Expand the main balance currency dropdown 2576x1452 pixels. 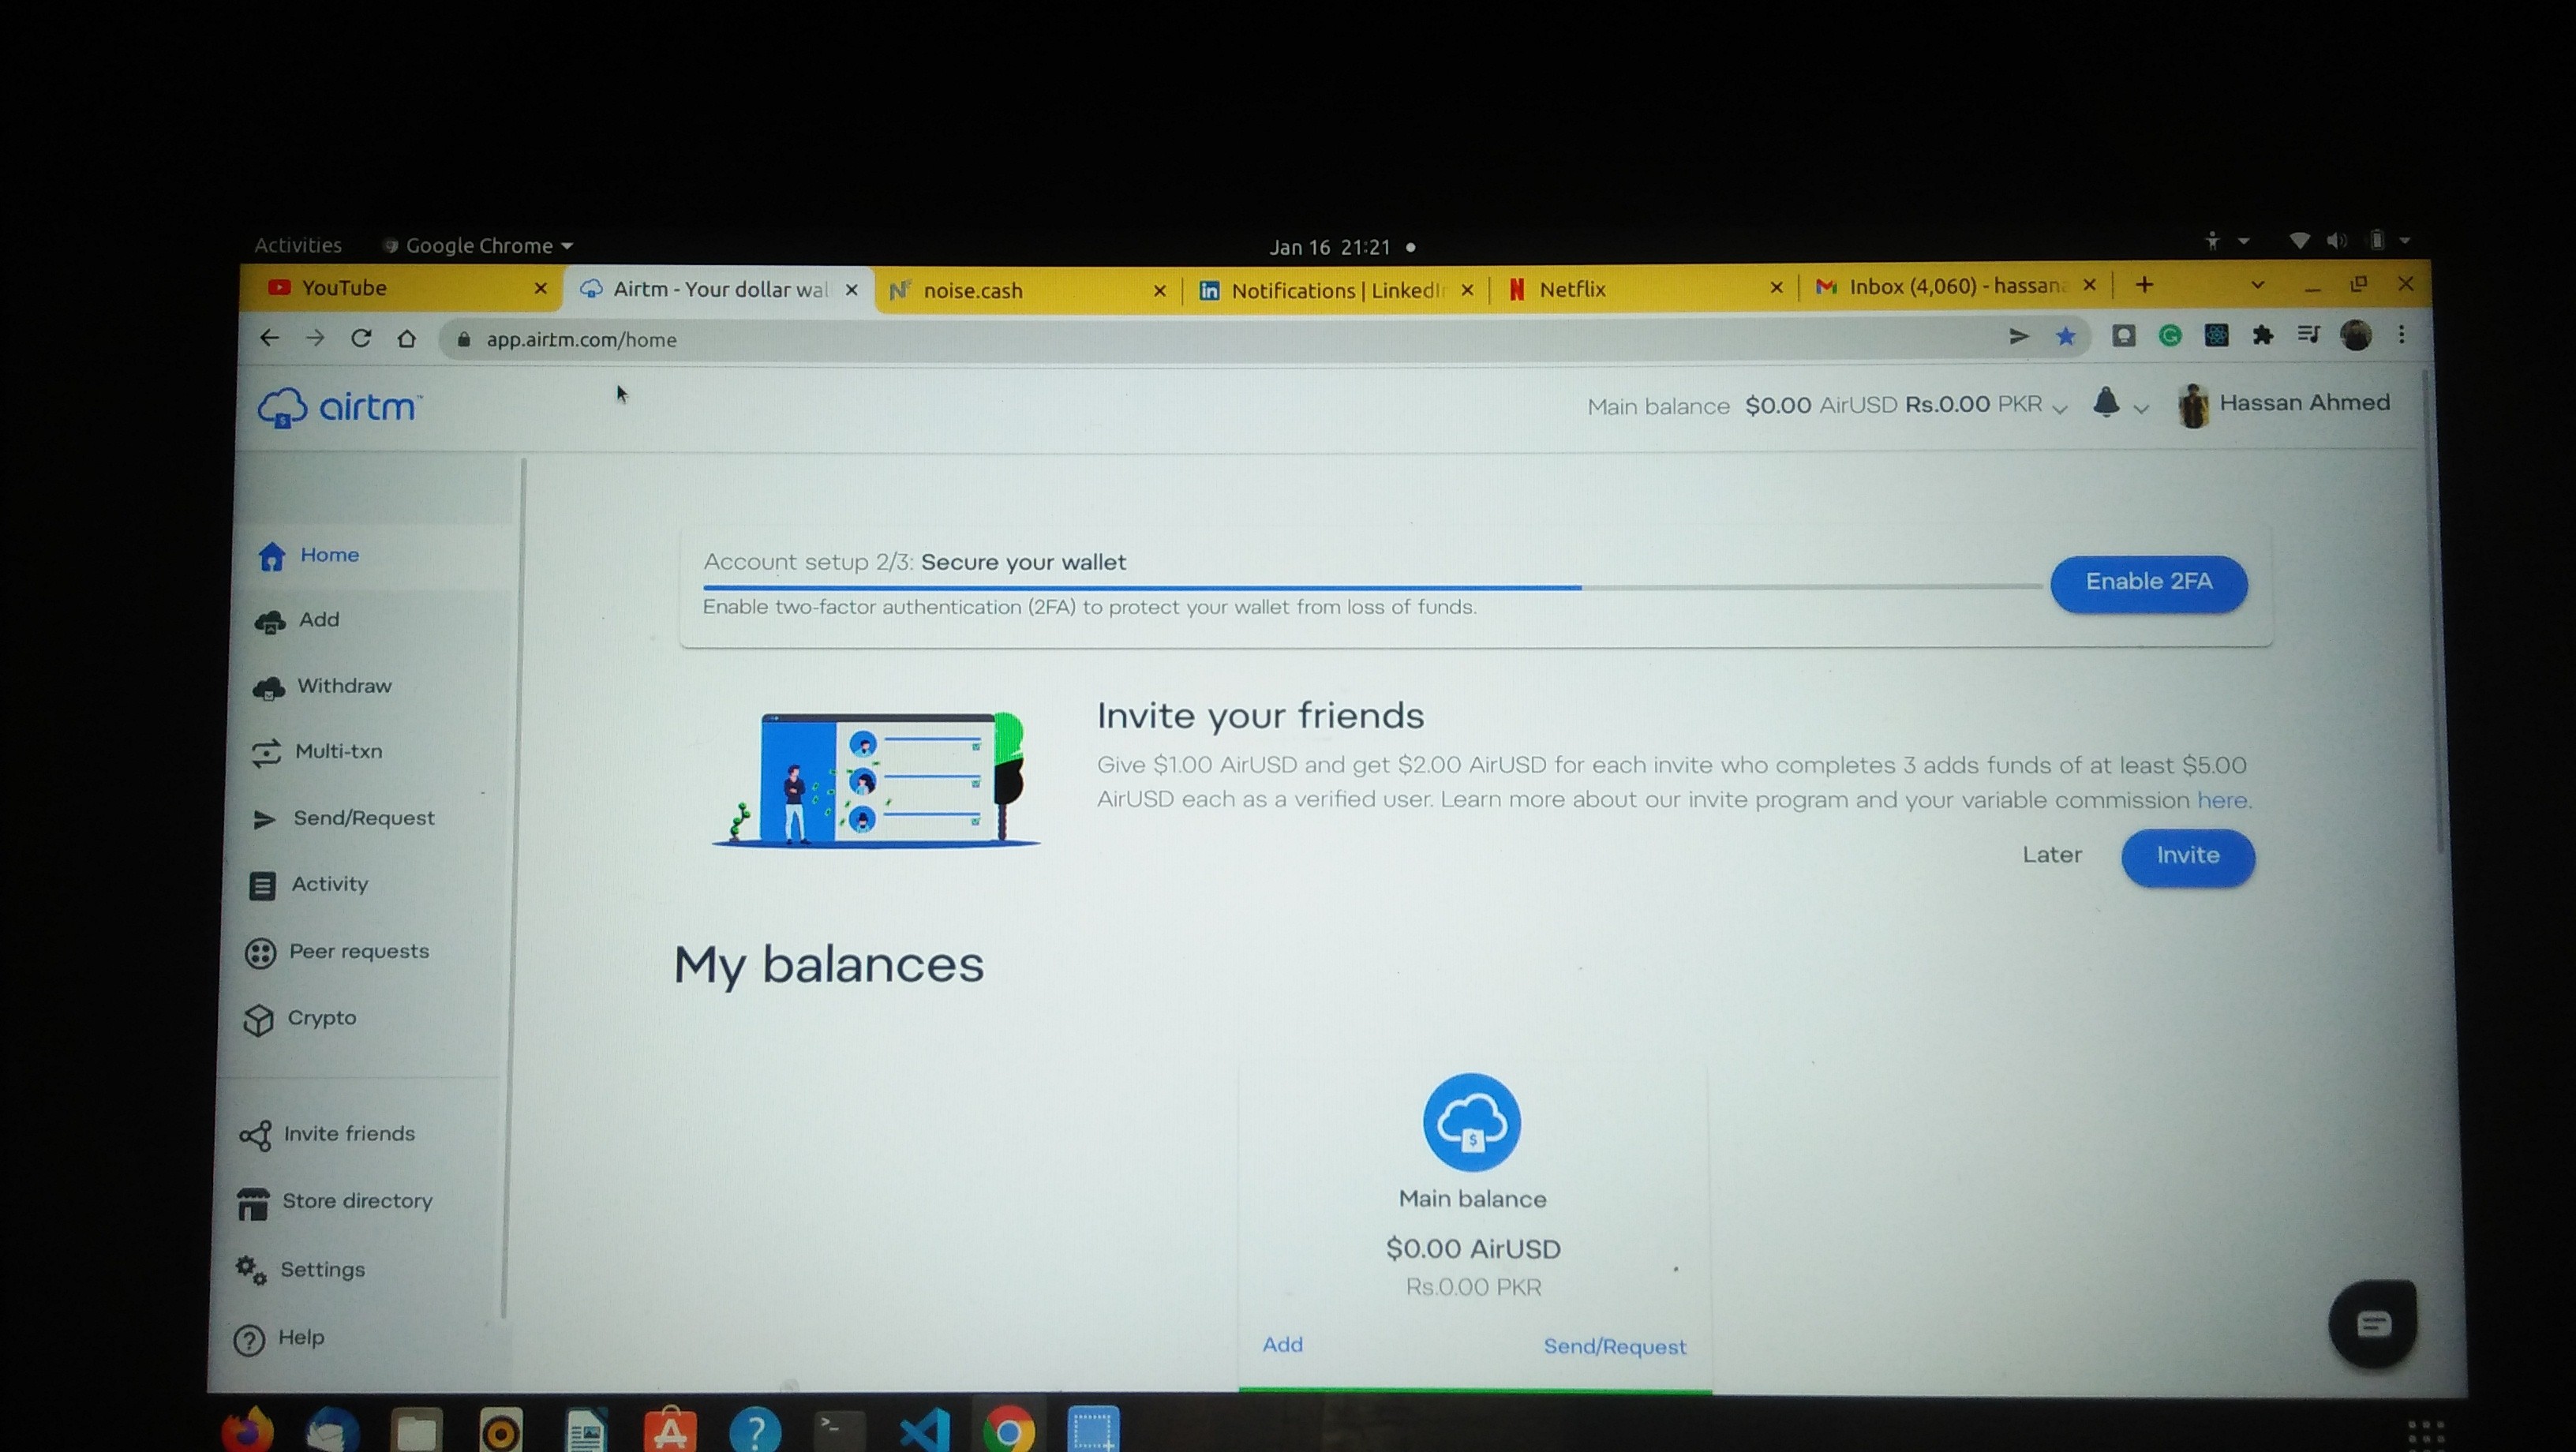tap(2060, 408)
